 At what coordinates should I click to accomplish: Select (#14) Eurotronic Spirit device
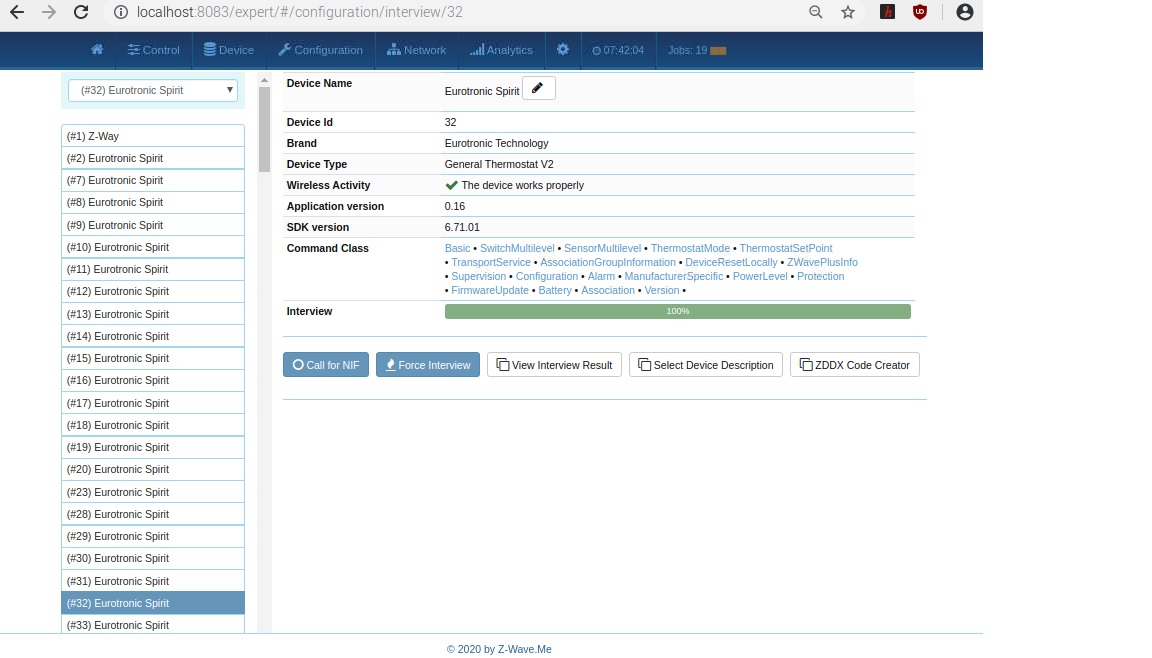point(153,336)
